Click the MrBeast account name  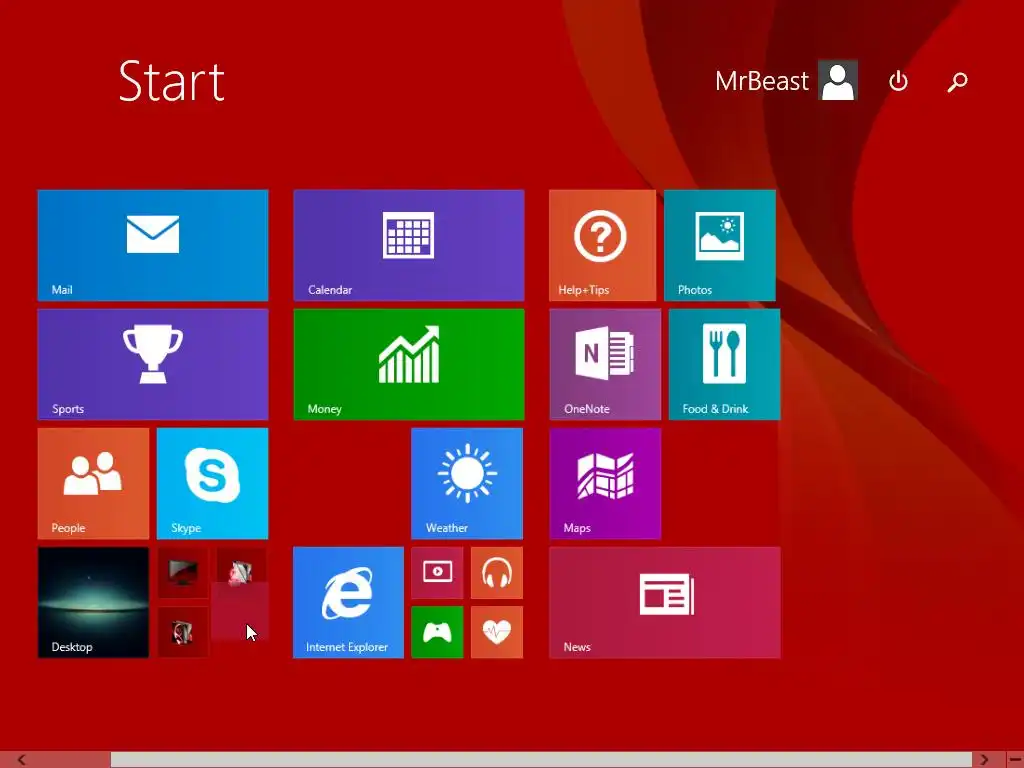tap(762, 81)
